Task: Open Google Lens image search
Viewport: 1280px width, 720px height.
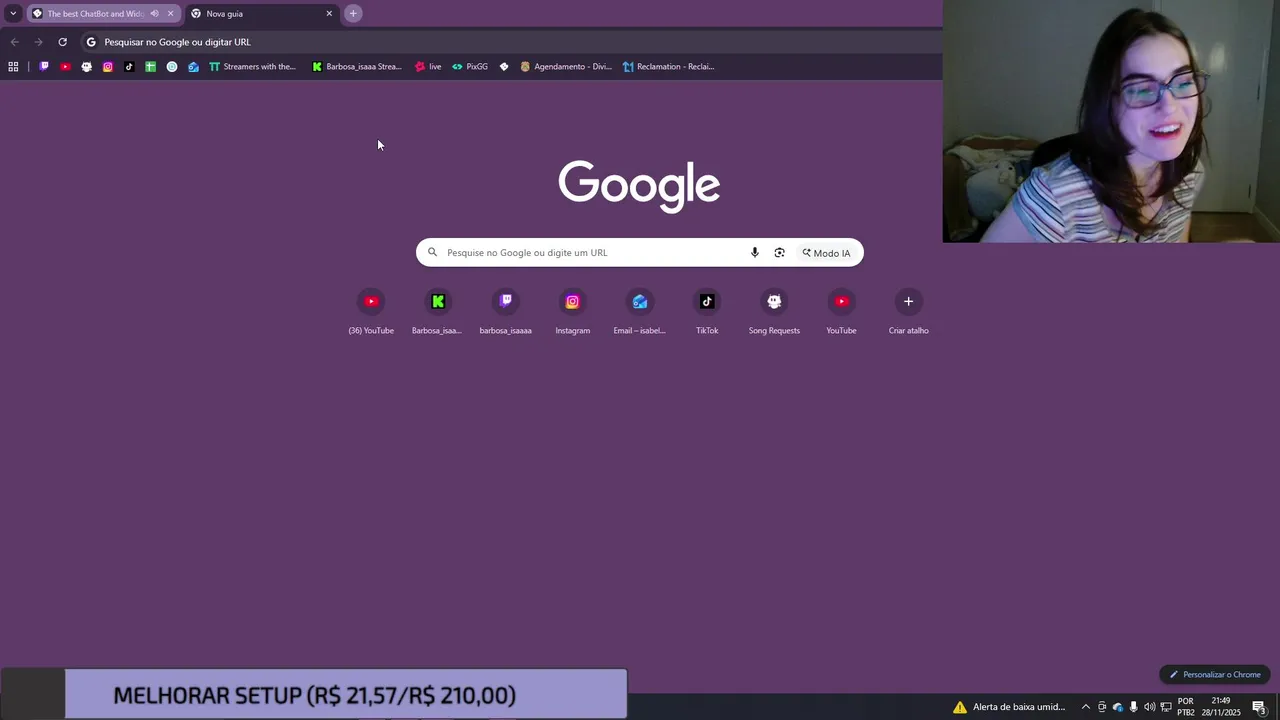Action: (779, 253)
